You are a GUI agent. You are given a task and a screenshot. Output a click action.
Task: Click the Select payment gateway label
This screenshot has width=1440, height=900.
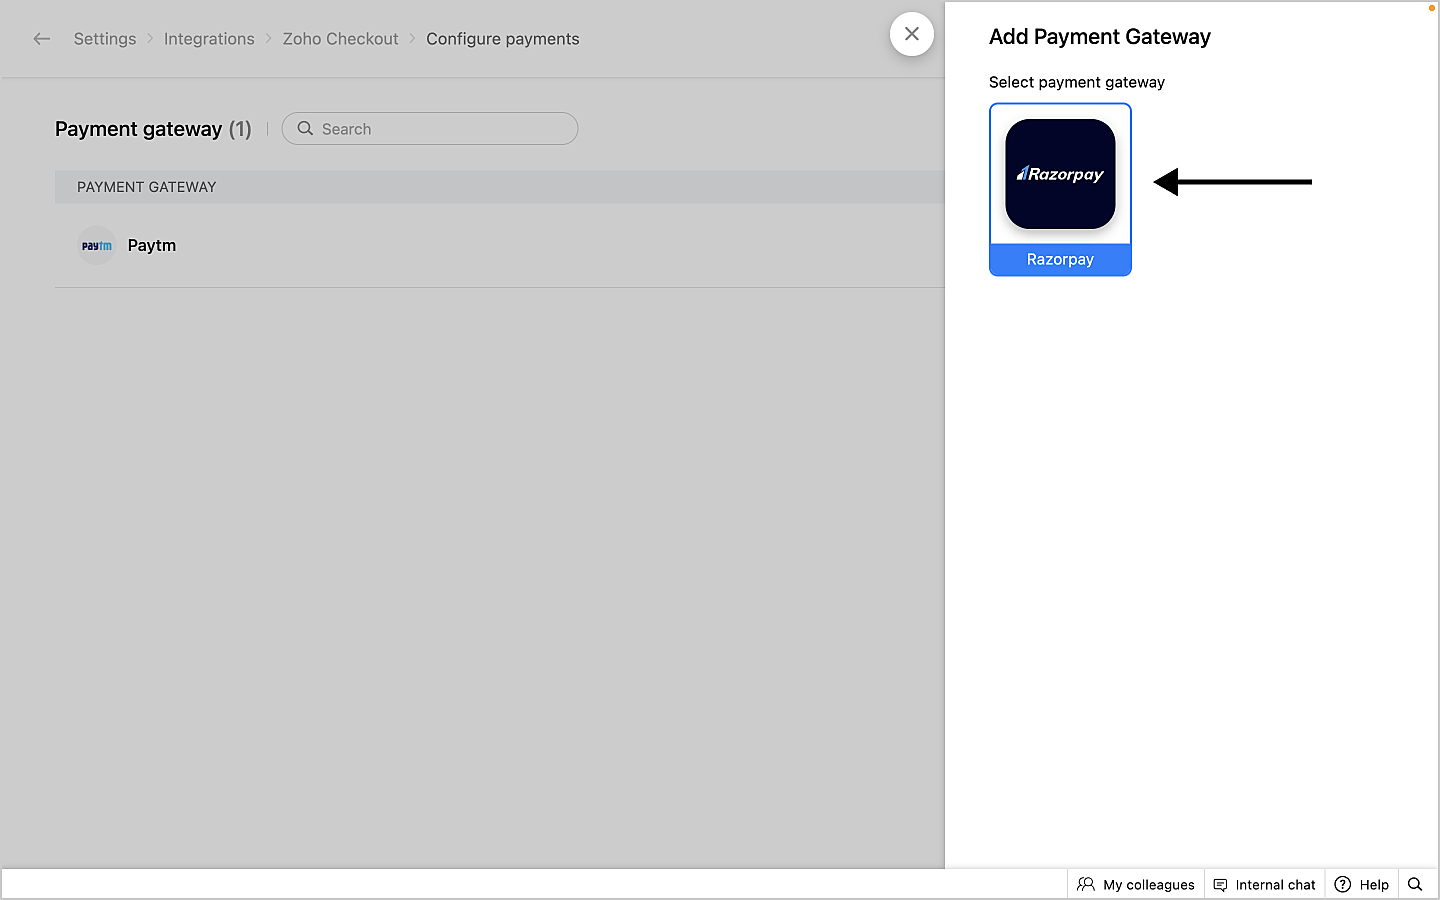(1077, 82)
